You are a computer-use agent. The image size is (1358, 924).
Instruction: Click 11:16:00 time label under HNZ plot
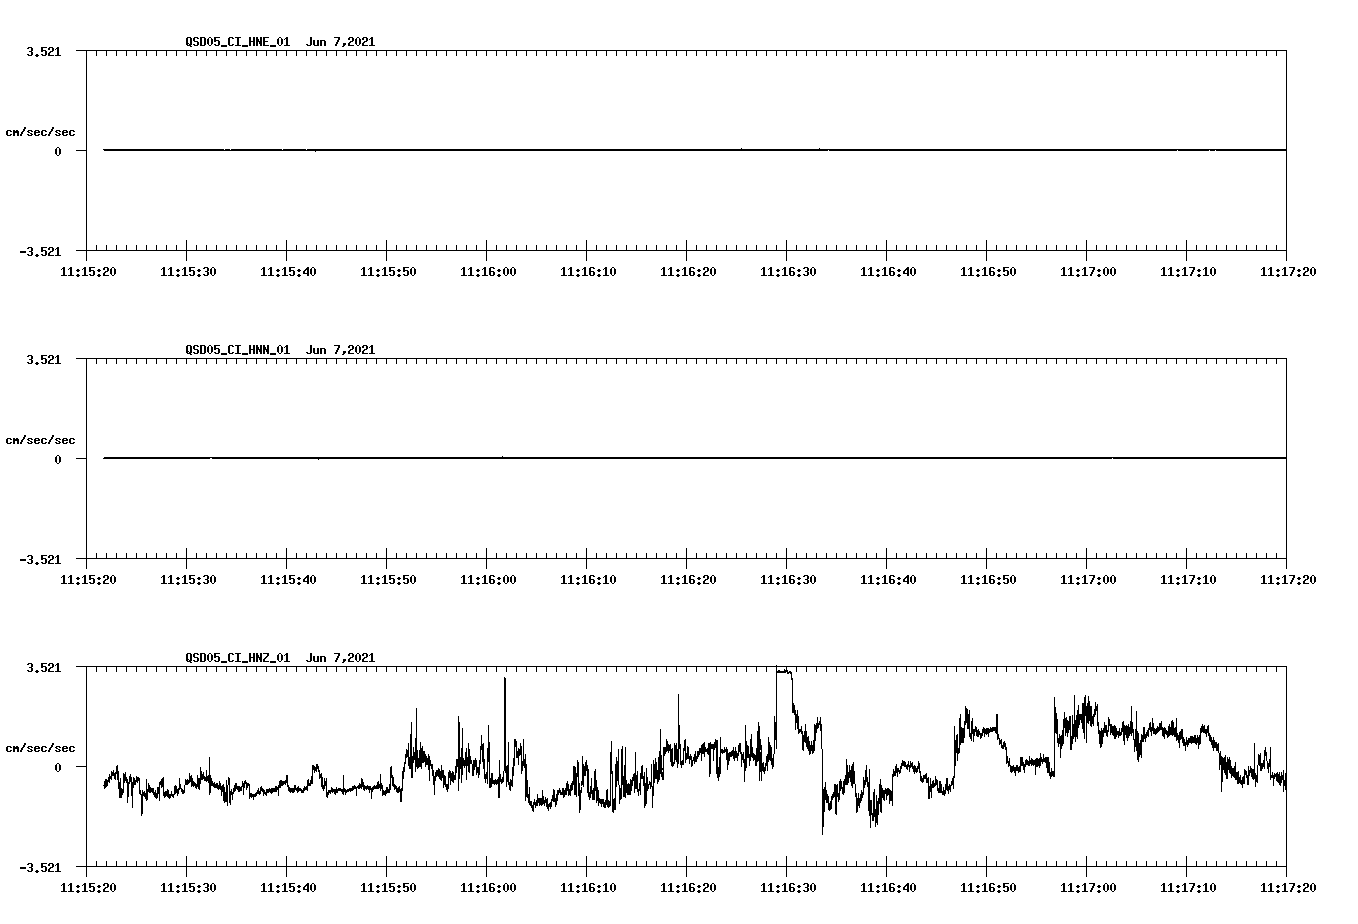pyautogui.click(x=488, y=888)
